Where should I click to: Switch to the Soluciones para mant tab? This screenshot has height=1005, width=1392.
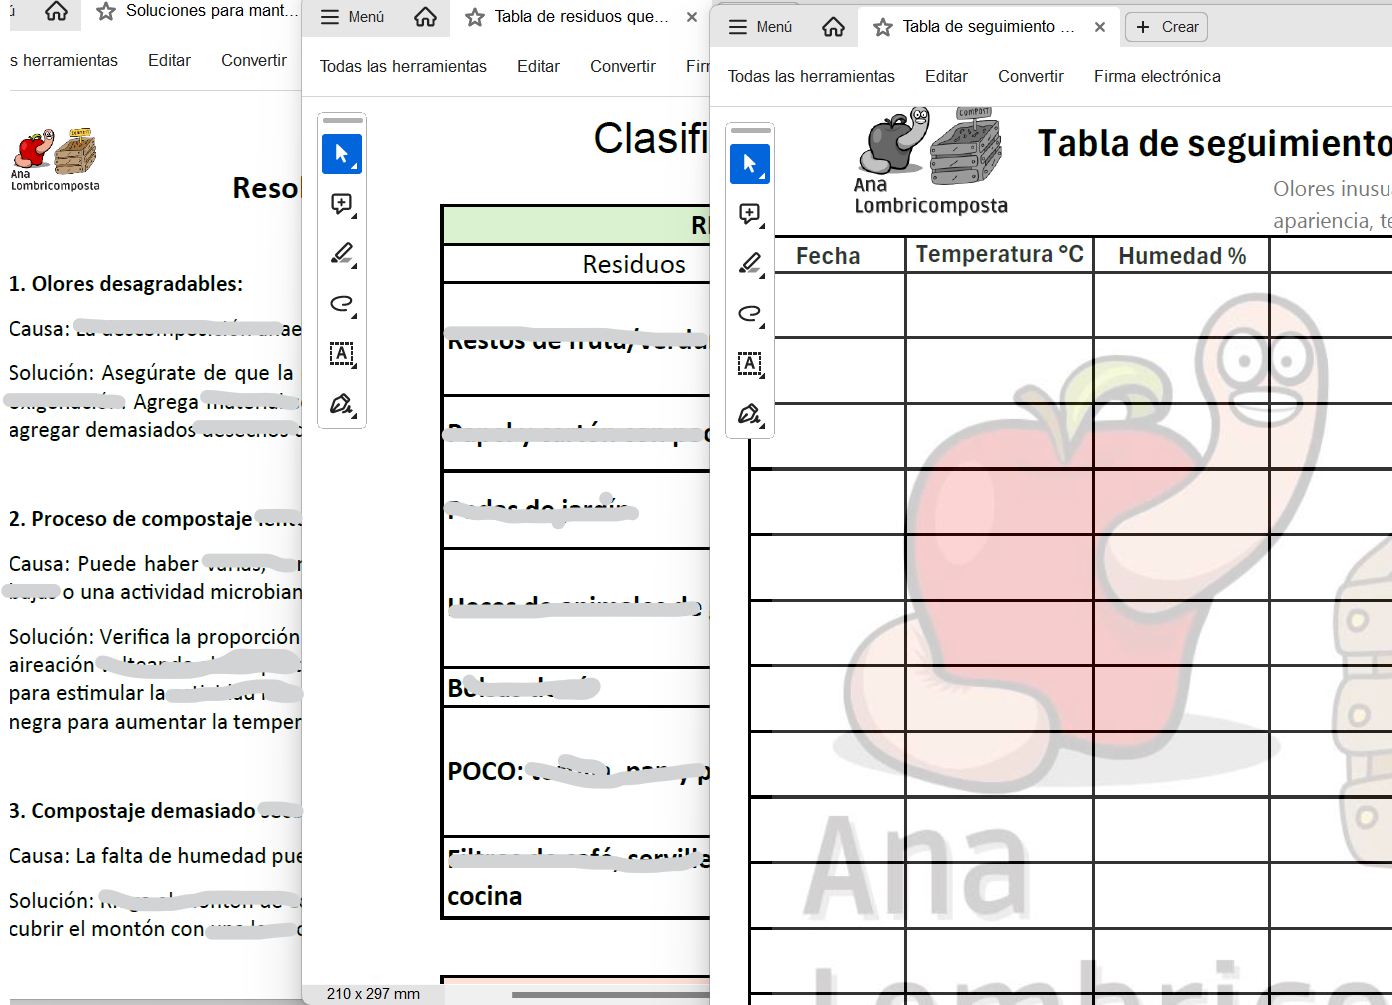pos(212,11)
